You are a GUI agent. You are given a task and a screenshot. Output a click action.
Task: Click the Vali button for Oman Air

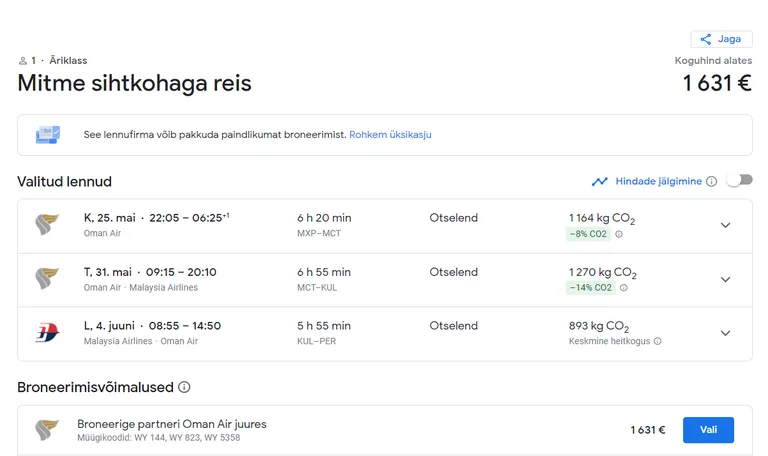(x=708, y=430)
